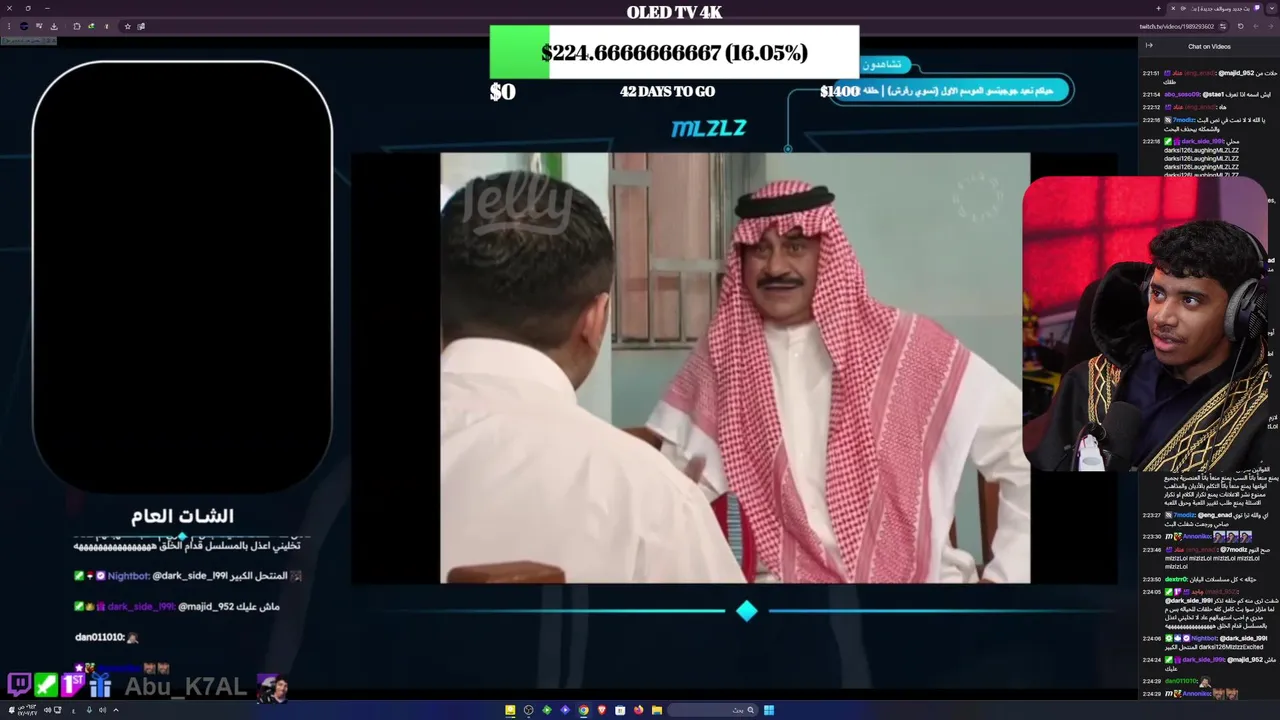The image size is (1280, 720).
Task: View site information icon in address bar
Action: pyautogui.click(x=1222, y=26)
